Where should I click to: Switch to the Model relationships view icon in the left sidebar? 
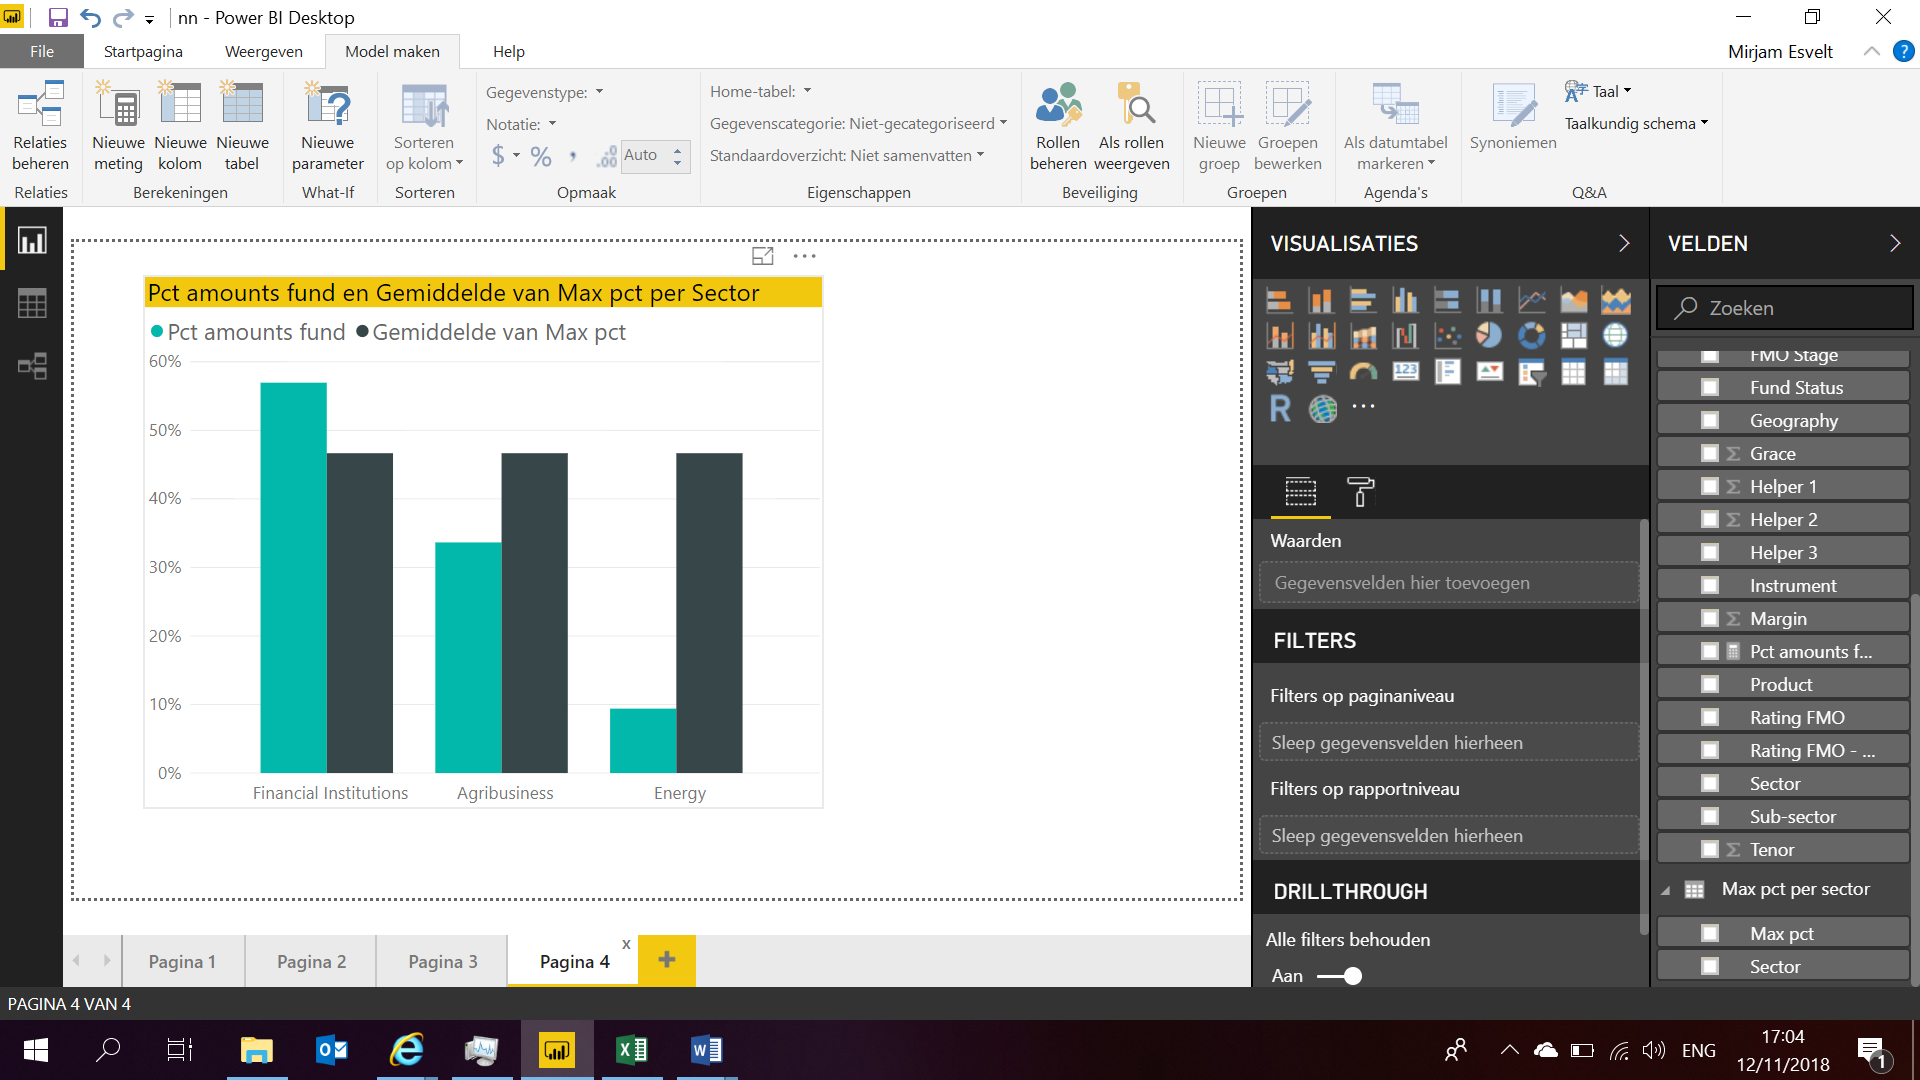pos(32,366)
